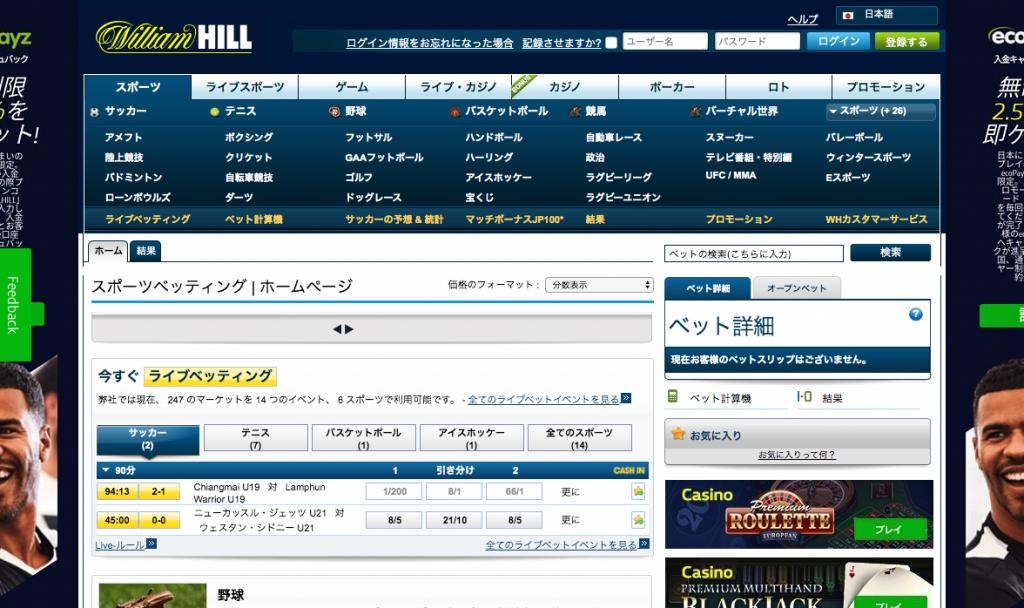Open the プロモーション main tab

tap(886, 87)
